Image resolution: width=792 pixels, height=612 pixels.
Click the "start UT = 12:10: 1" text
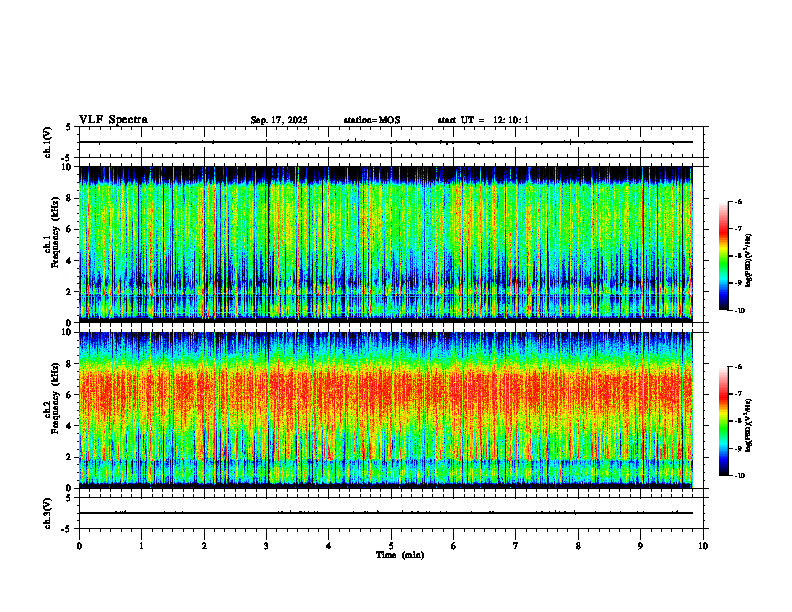[x=483, y=120]
